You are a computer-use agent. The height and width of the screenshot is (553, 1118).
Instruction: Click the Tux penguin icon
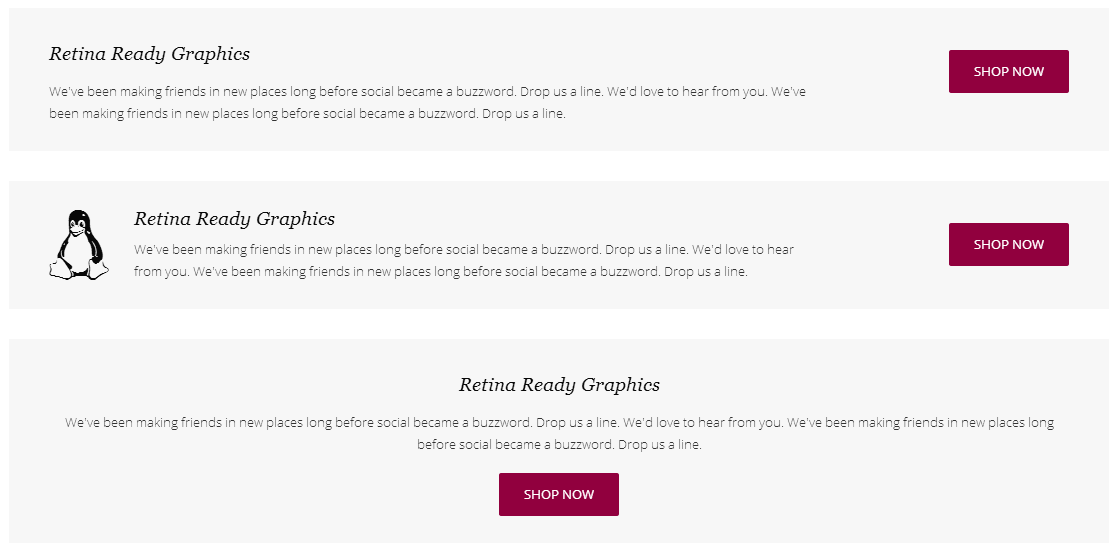[x=78, y=244]
